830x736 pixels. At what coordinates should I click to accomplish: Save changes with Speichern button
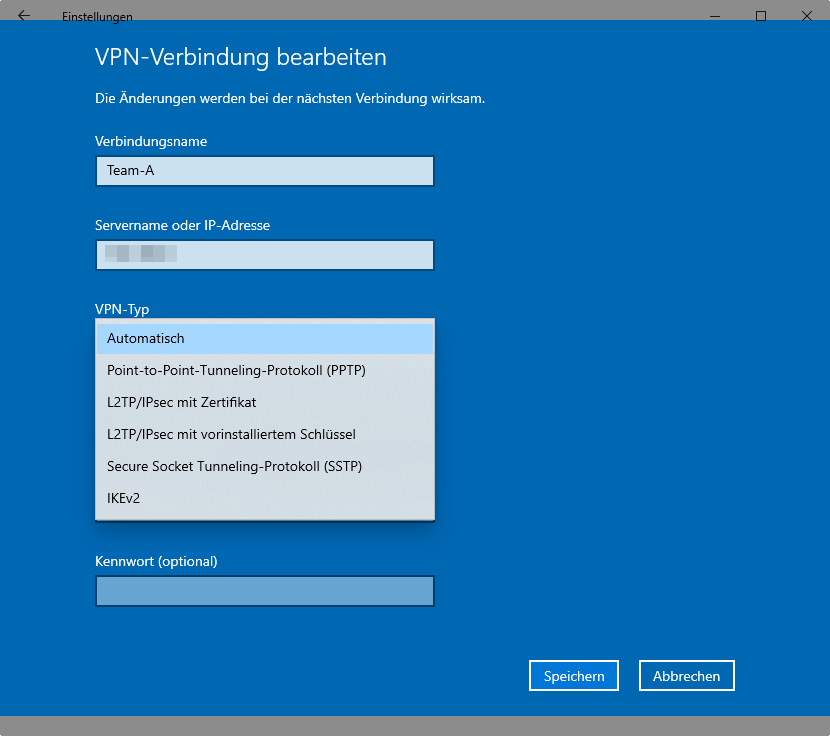tap(574, 676)
